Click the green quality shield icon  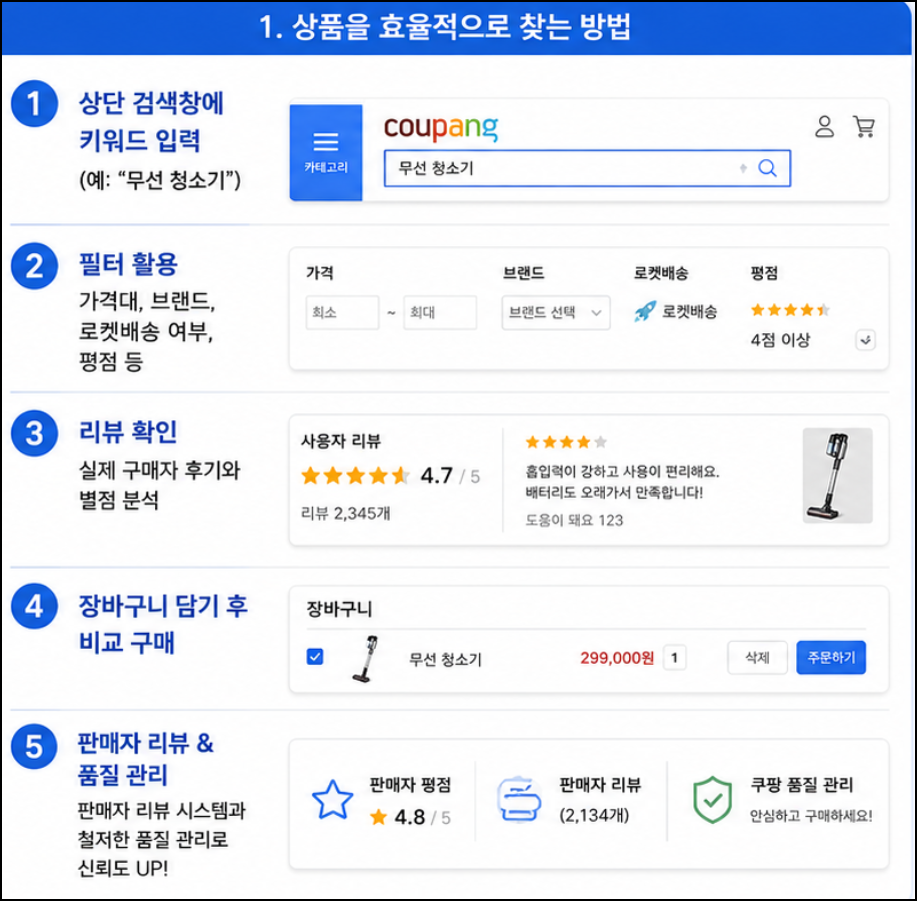[712, 800]
